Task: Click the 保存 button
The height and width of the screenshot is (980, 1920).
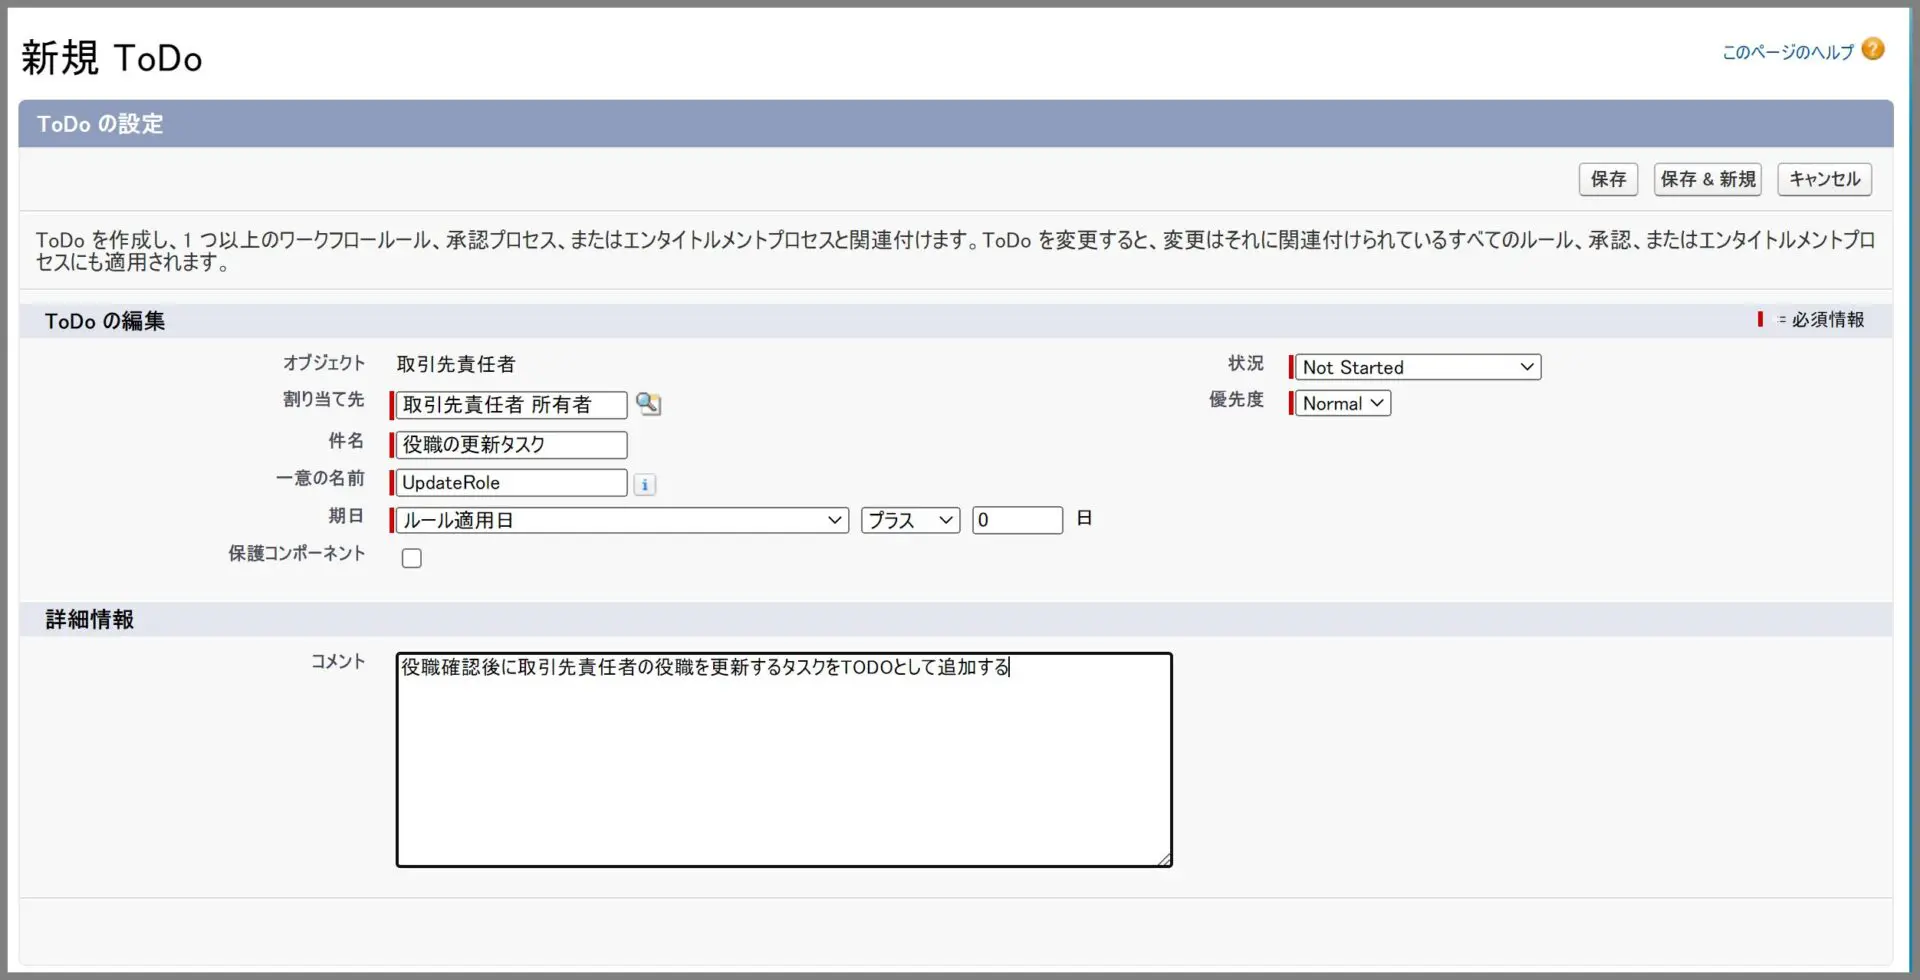Action: pos(1608,179)
